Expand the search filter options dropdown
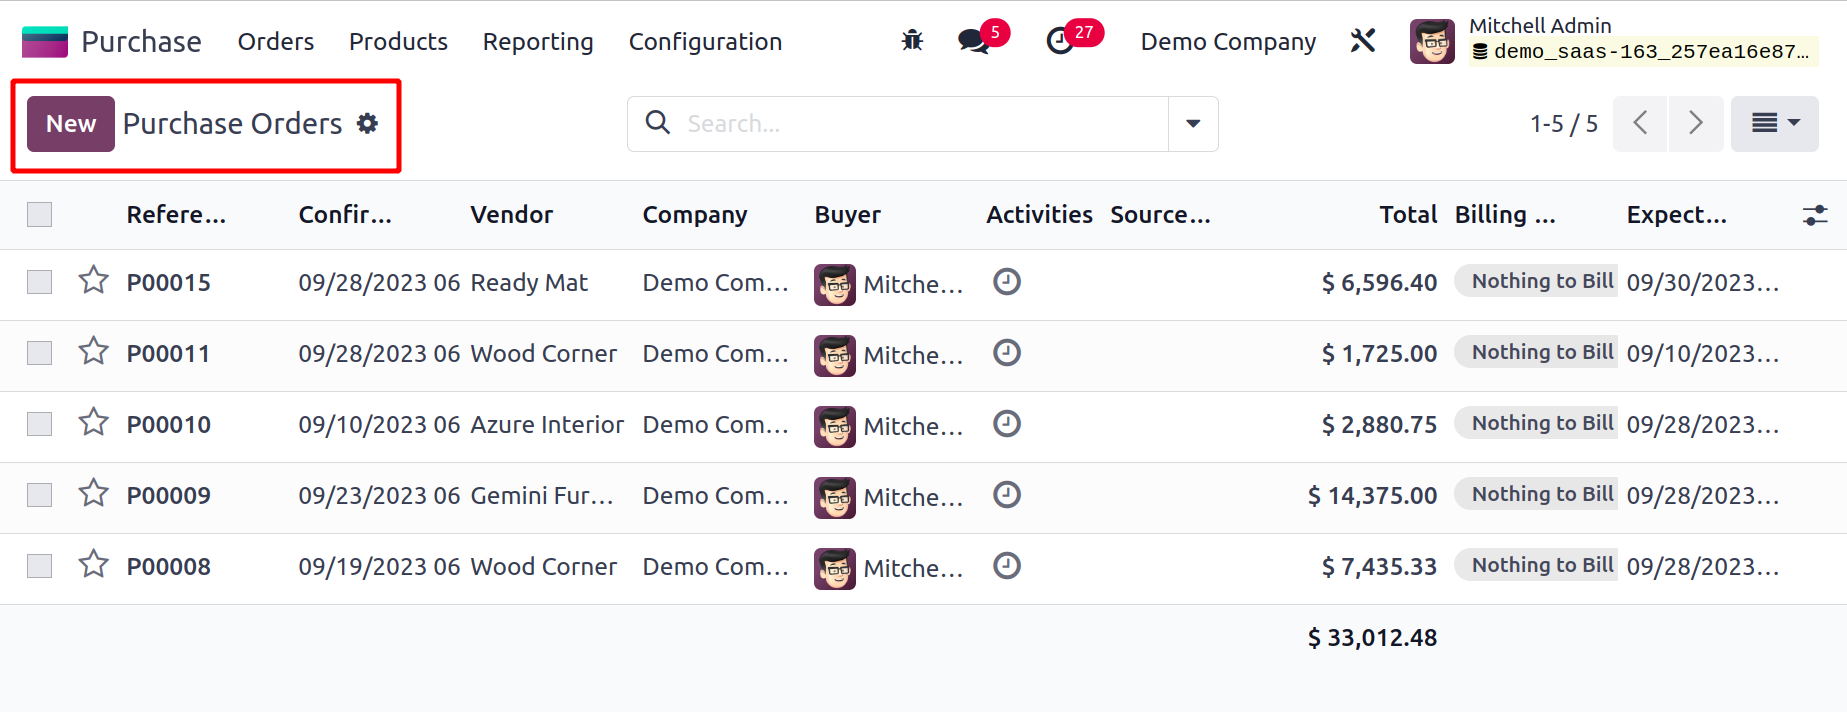The image size is (1847, 712). click(x=1193, y=124)
